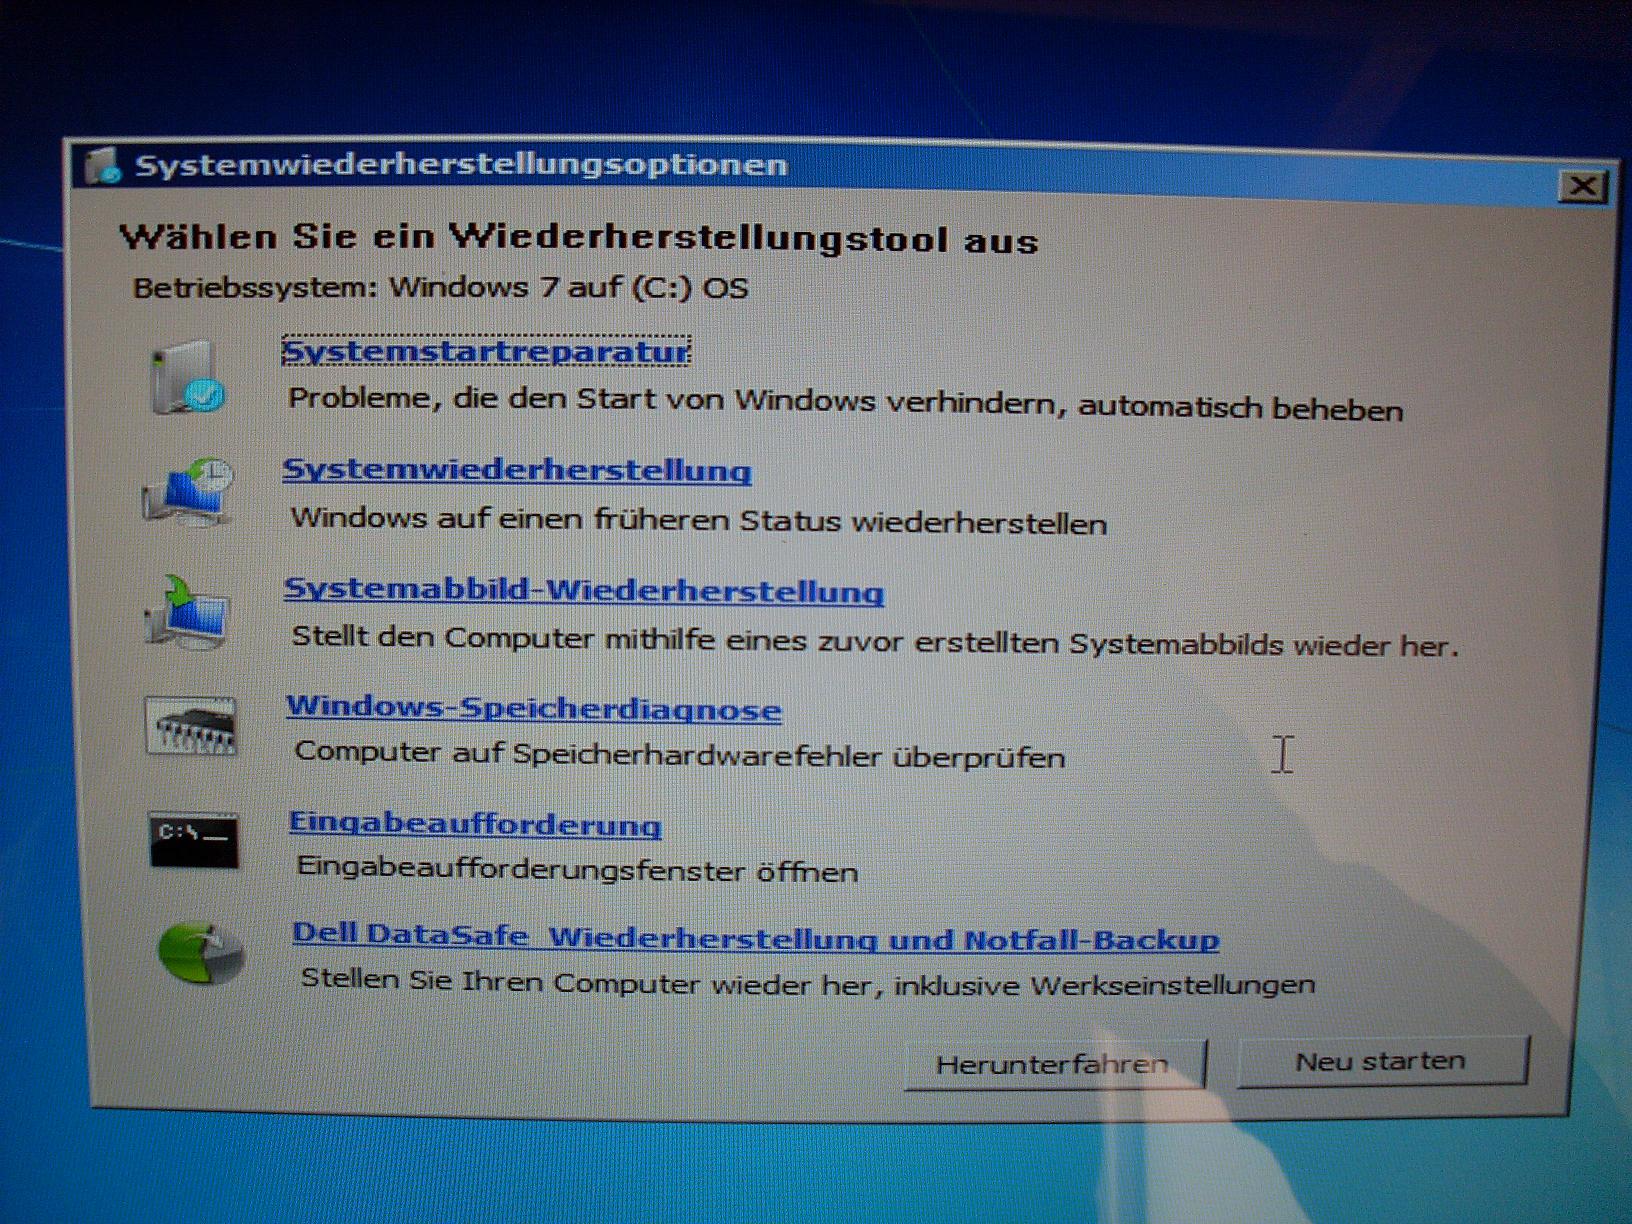The width and height of the screenshot is (1632, 1224).
Task: Click the Systemwiederherstellungsoptionen window title
Action: (x=462, y=165)
